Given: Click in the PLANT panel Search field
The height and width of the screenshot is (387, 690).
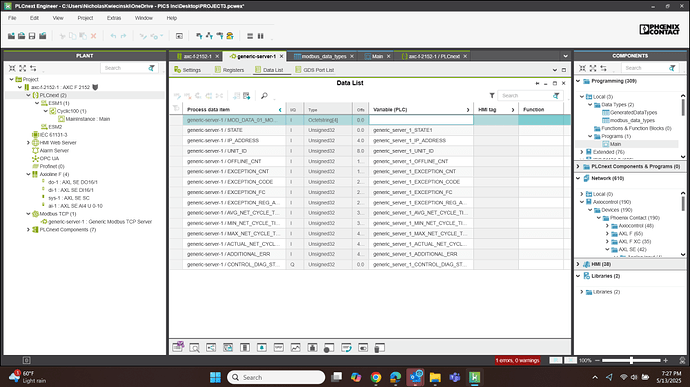Looking at the screenshot, I should tap(124, 68).
